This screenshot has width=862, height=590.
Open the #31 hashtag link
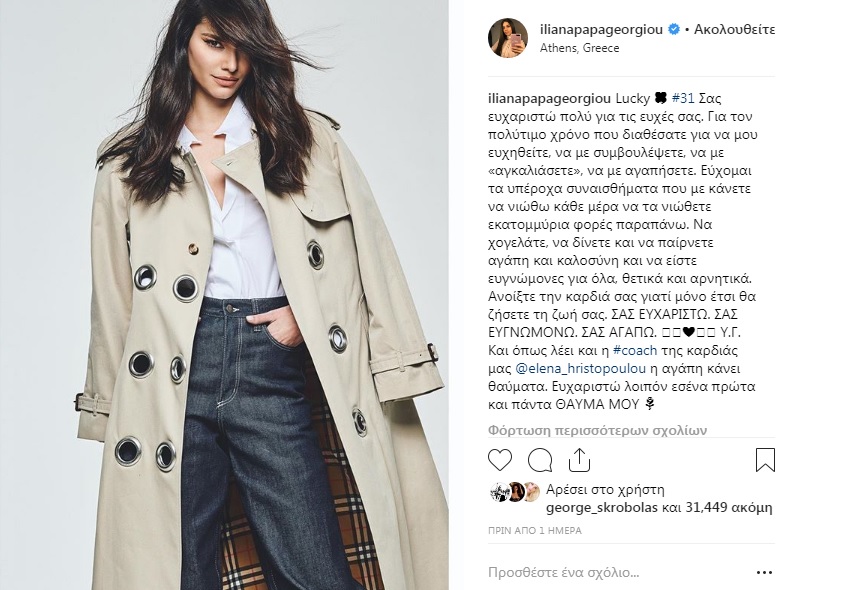683,98
